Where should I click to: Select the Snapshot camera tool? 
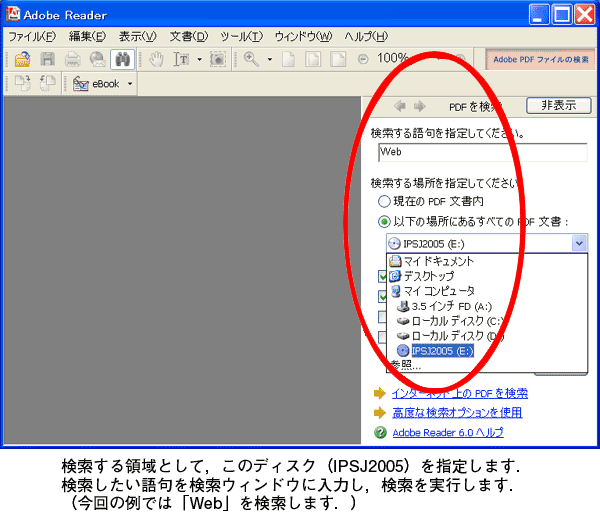point(218,60)
